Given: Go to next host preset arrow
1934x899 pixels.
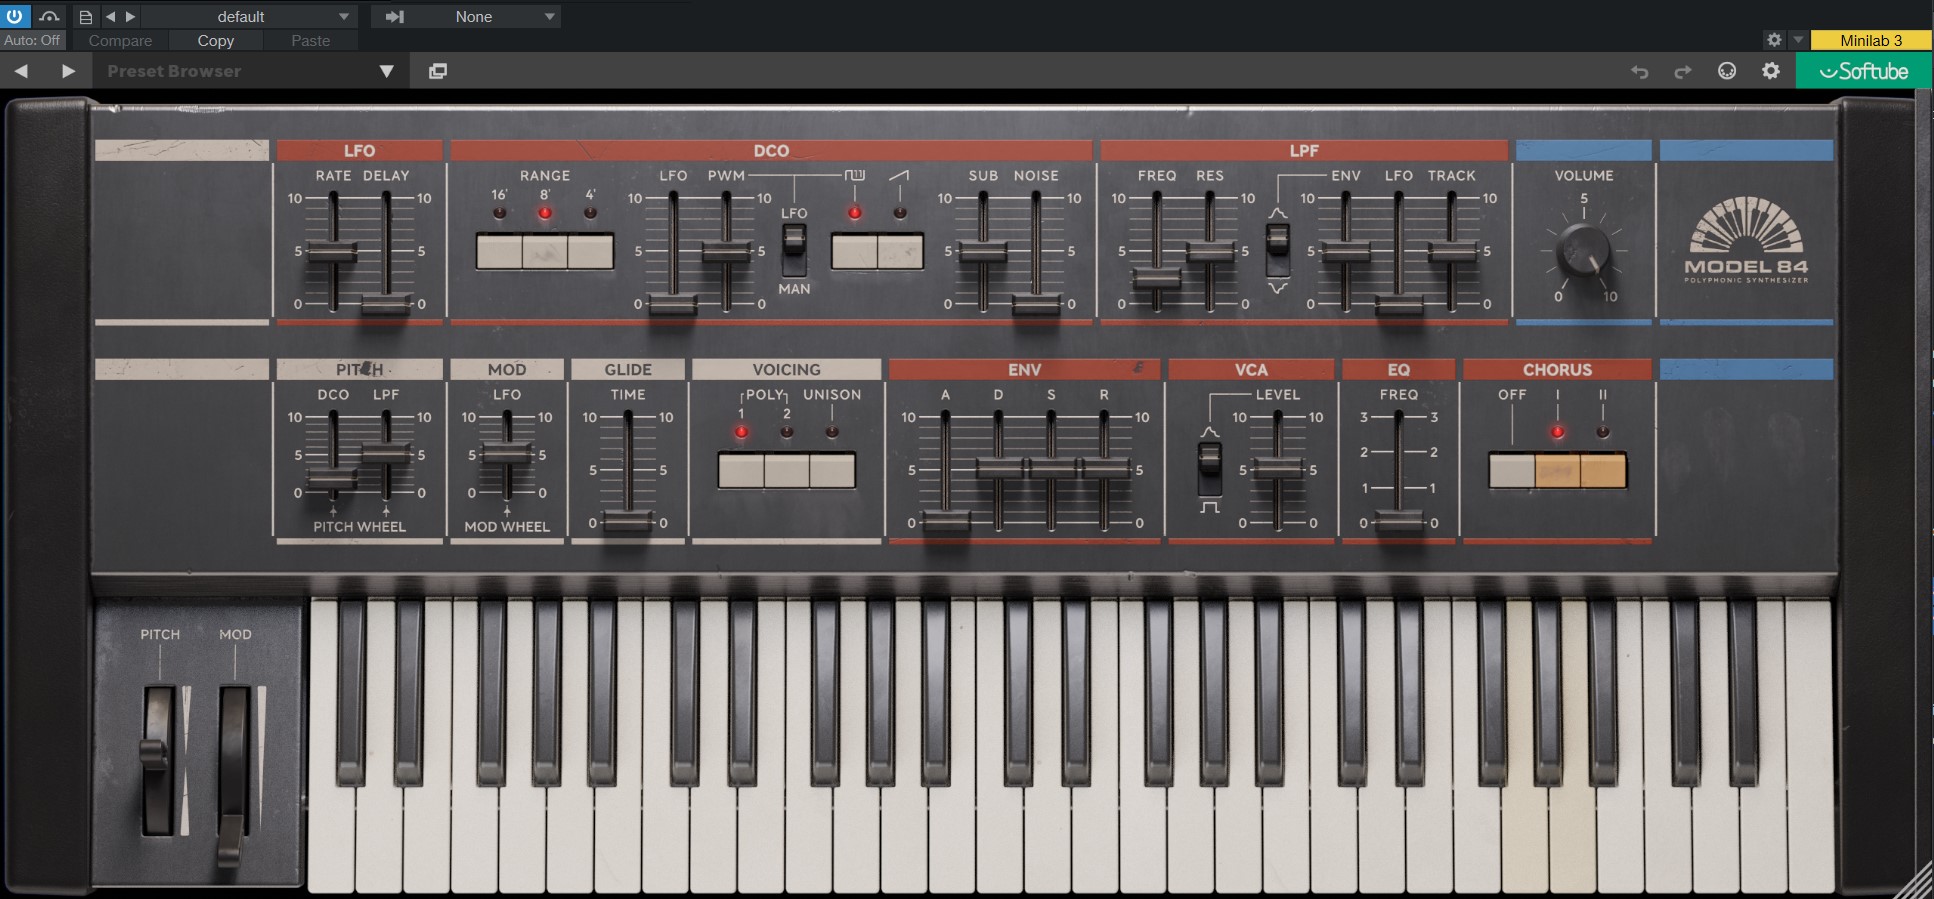Looking at the screenshot, I should [x=130, y=17].
